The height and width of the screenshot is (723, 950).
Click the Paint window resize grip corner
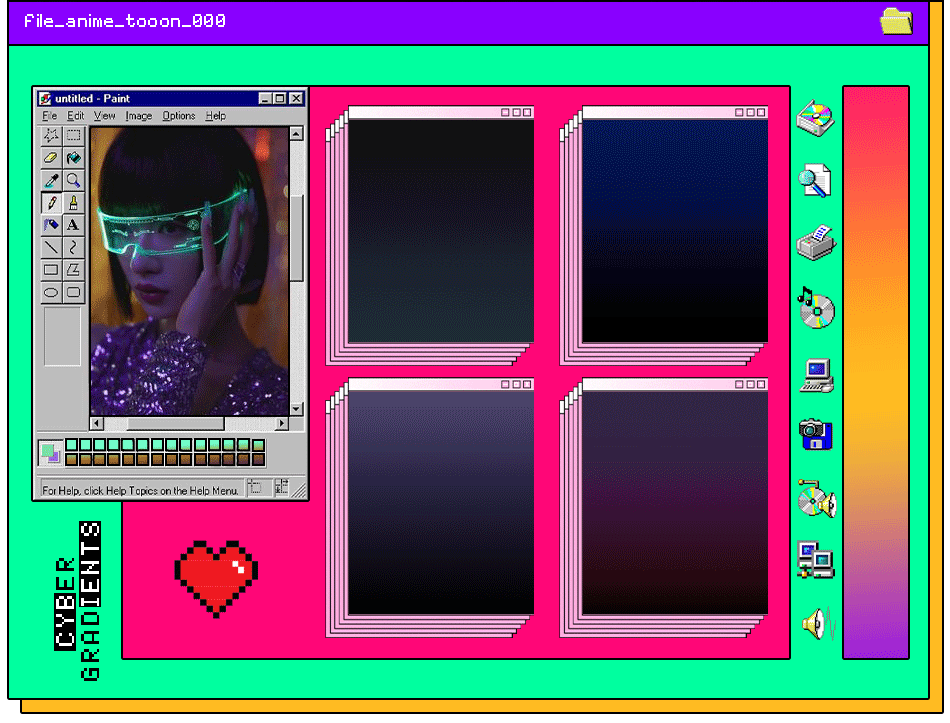pyautogui.click(x=299, y=490)
